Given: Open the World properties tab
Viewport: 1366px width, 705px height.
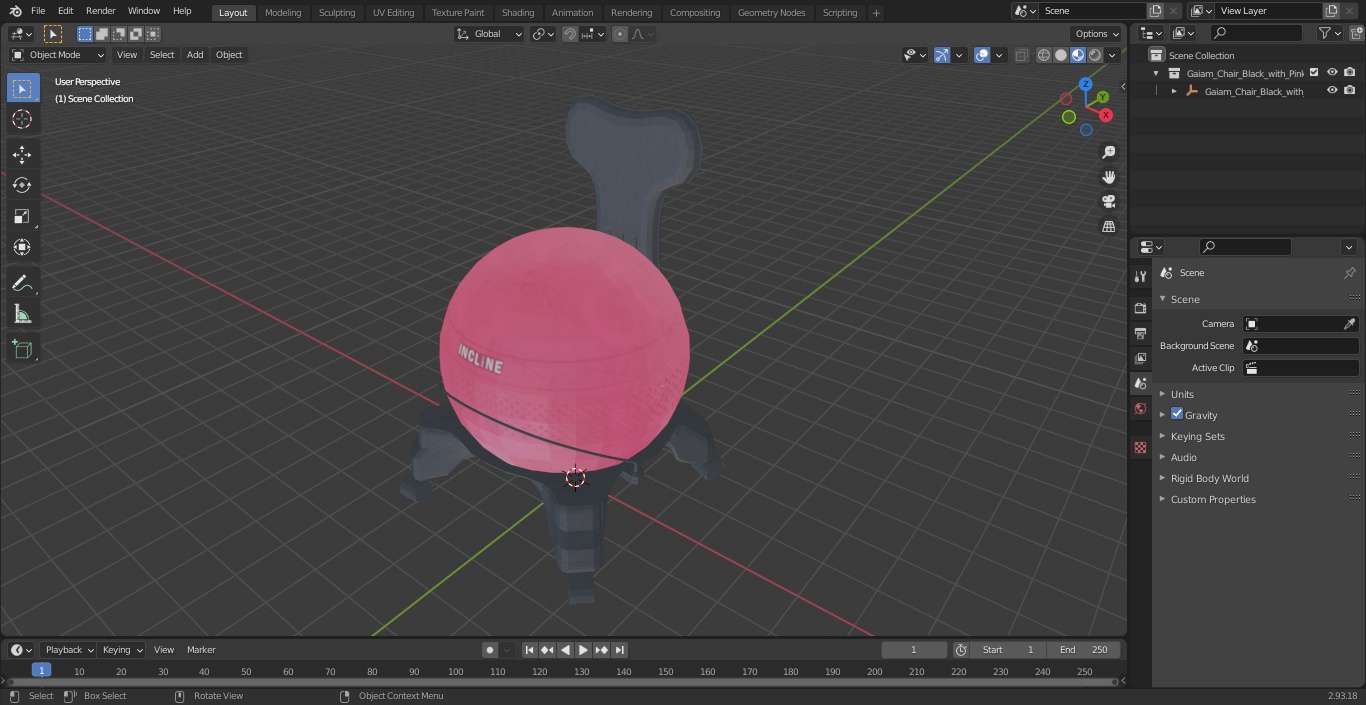Looking at the screenshot, I should click(x=1140, y=409).
